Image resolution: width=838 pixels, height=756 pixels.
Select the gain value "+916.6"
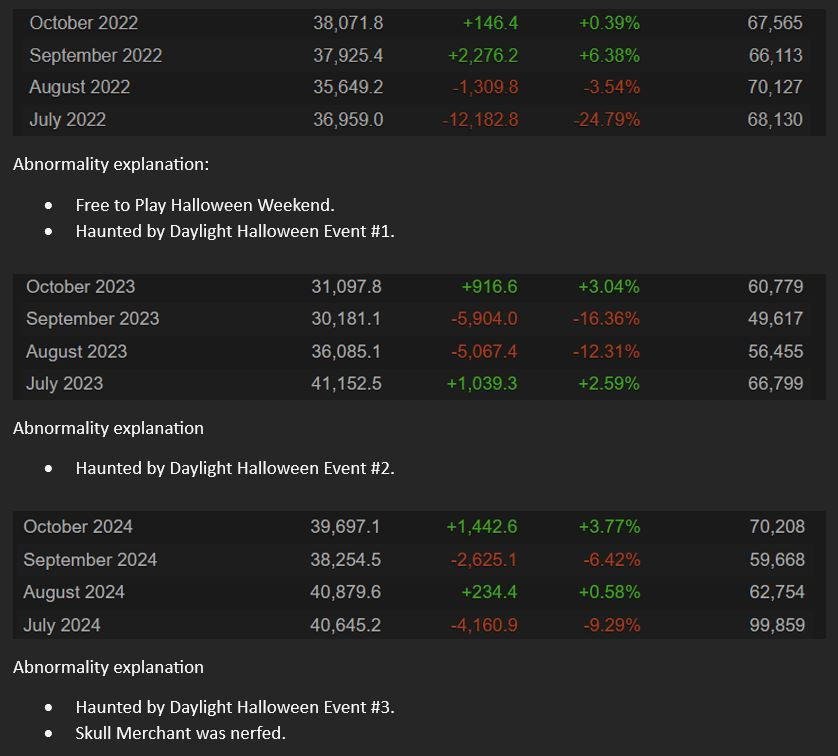490,287
